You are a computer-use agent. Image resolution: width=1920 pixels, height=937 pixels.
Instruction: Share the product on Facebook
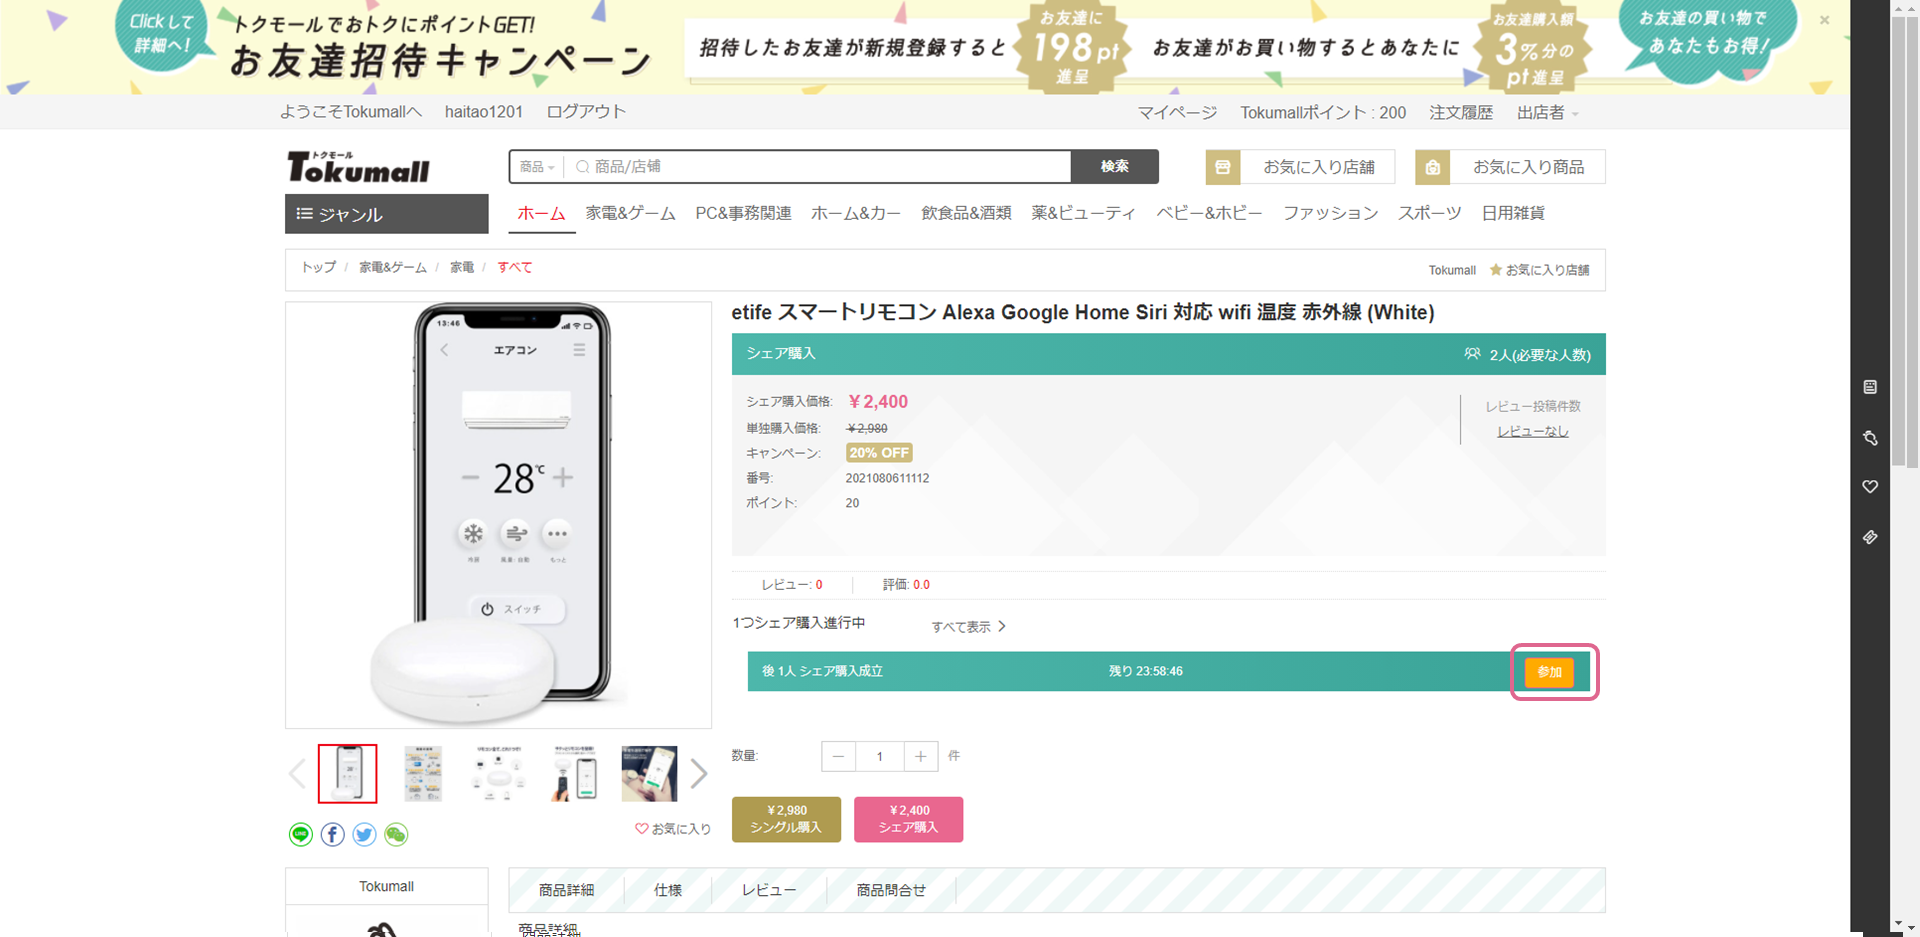pos(332,834)
